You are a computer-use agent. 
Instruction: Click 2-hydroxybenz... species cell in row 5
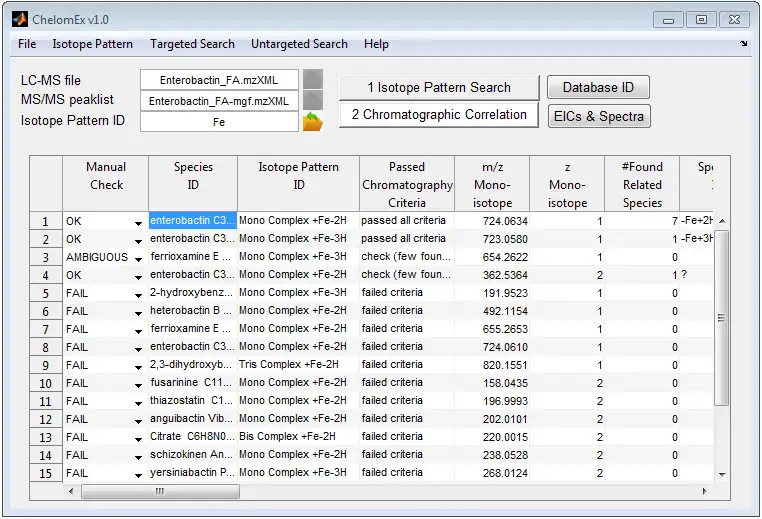coord(193,292)
